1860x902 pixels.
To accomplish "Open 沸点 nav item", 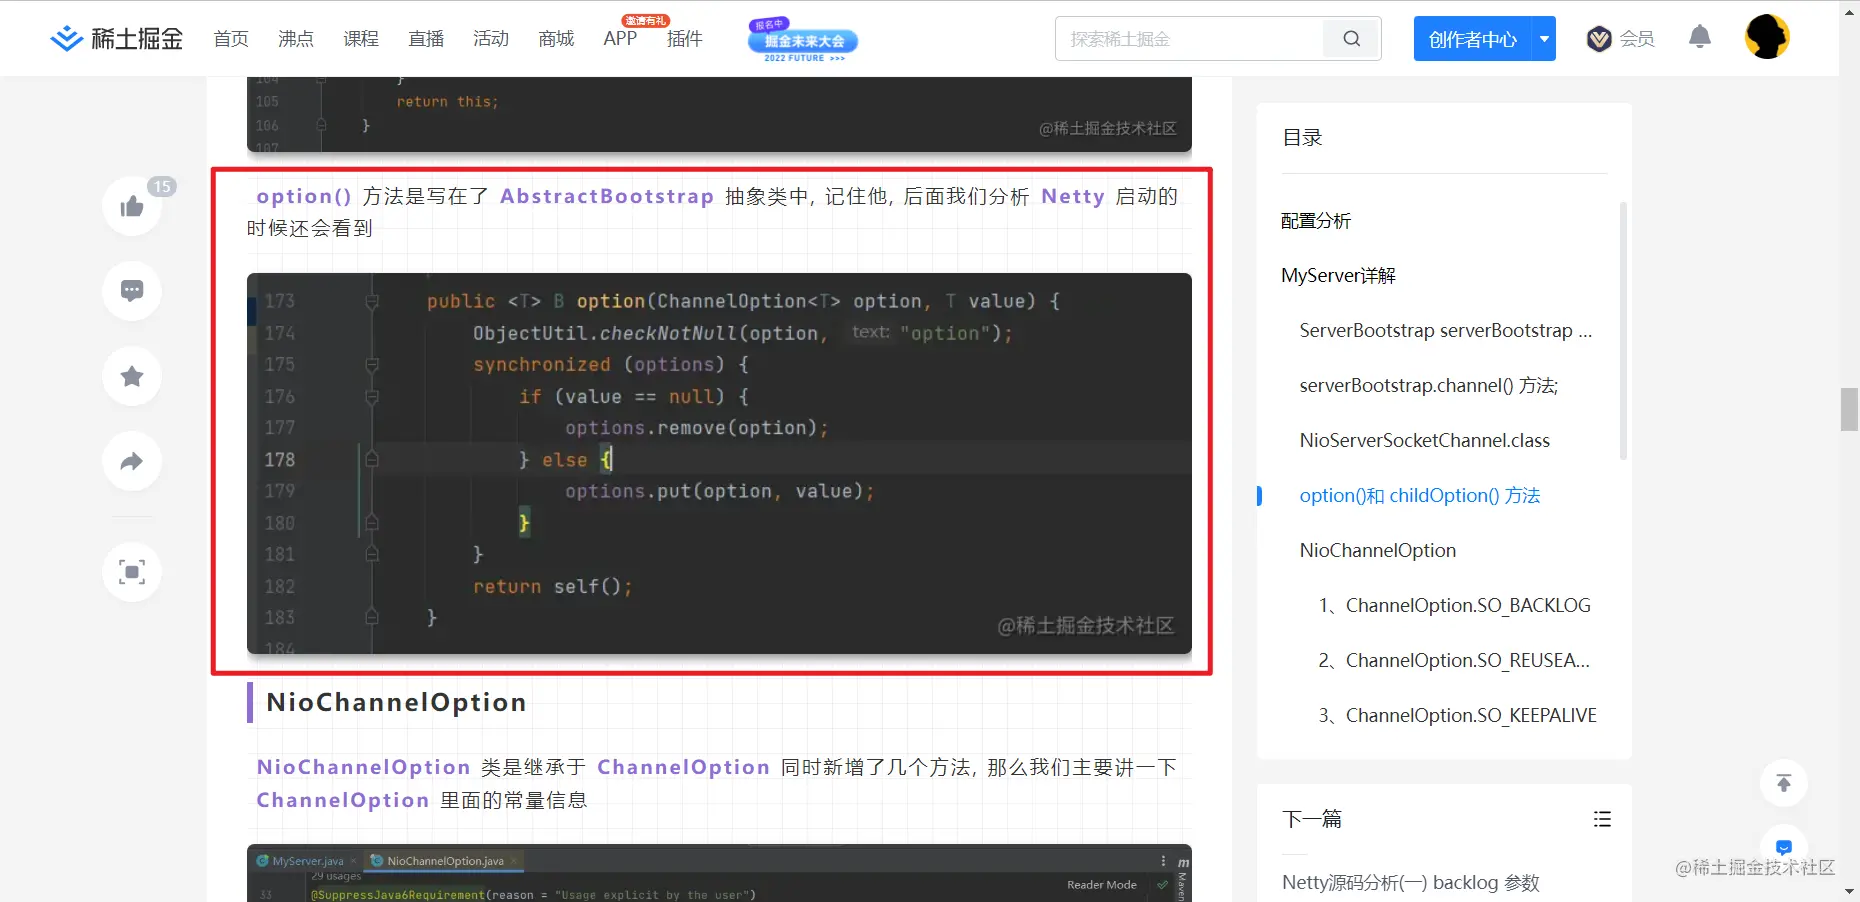I will 296,39.
